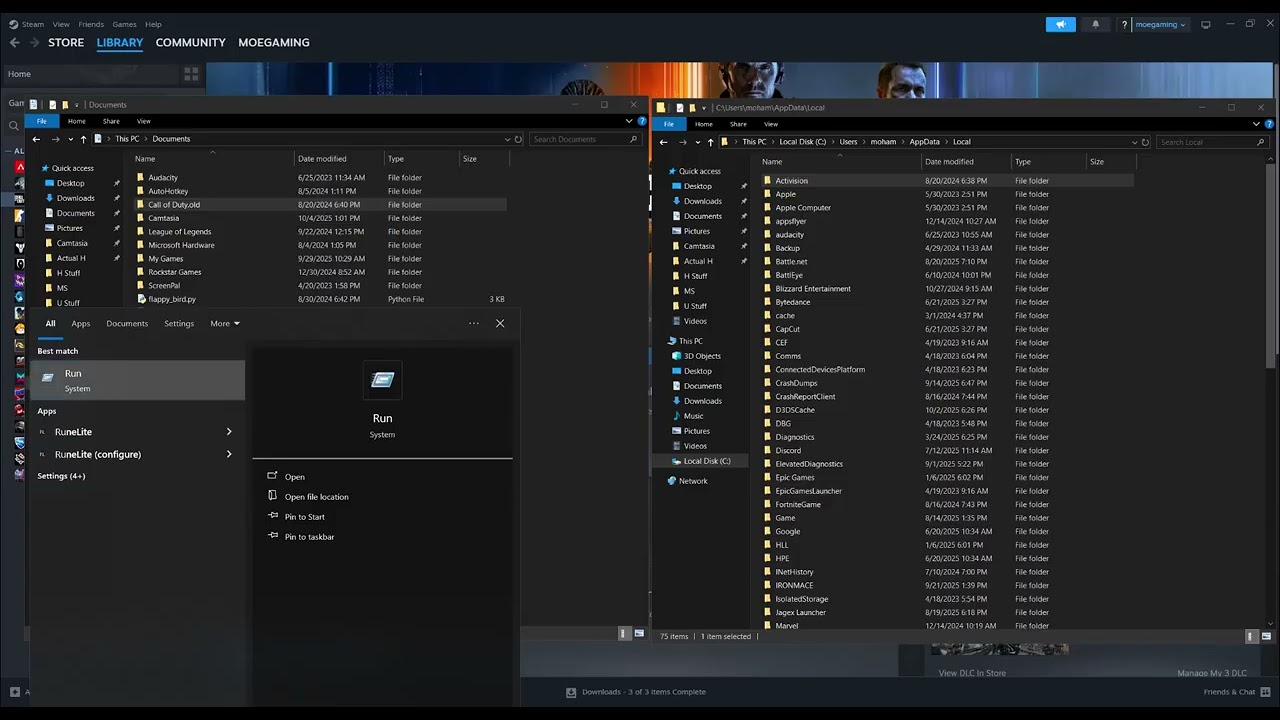Select the Call of Duty.old folder
The image size is (1280, 720).
pyautogui.click(x=174, y=205)
